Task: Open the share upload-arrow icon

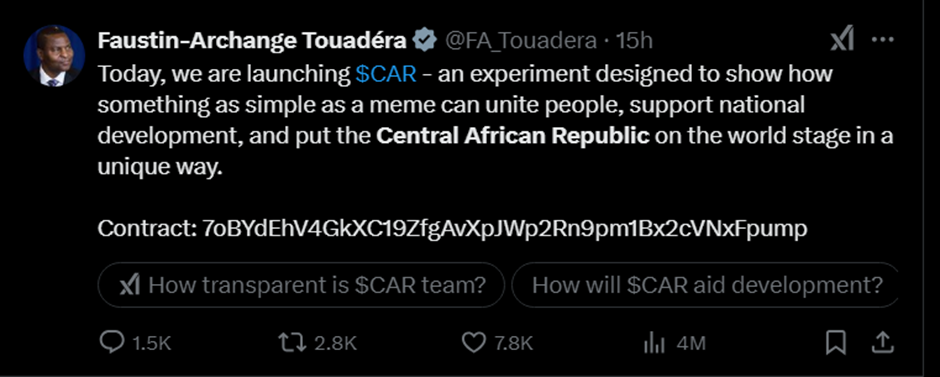Action: click(x=882, y=343)
